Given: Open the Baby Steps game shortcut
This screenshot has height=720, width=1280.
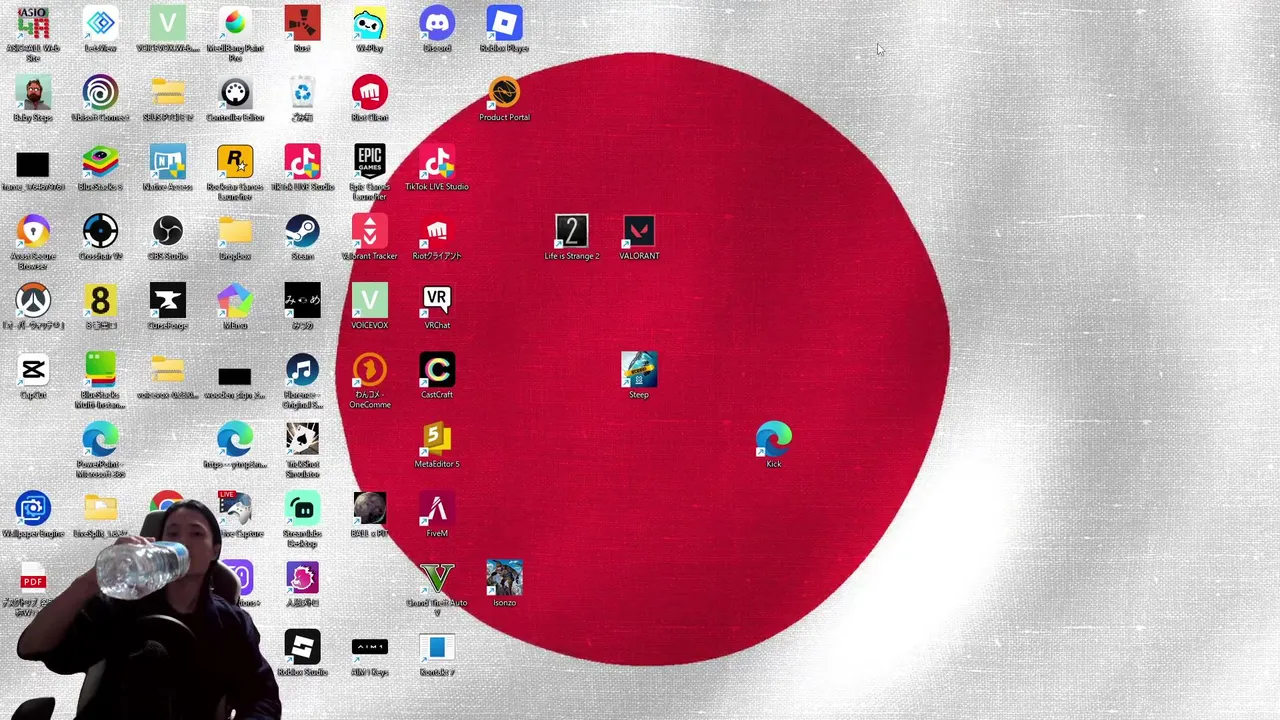Looking at the screenshot, I should click(x=33, y=93).
